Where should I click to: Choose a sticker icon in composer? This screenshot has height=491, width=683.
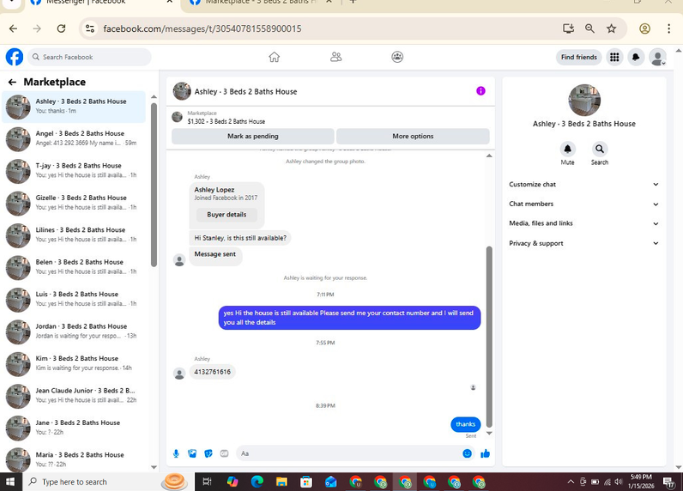pyautogui.click(x=208, y=454)
